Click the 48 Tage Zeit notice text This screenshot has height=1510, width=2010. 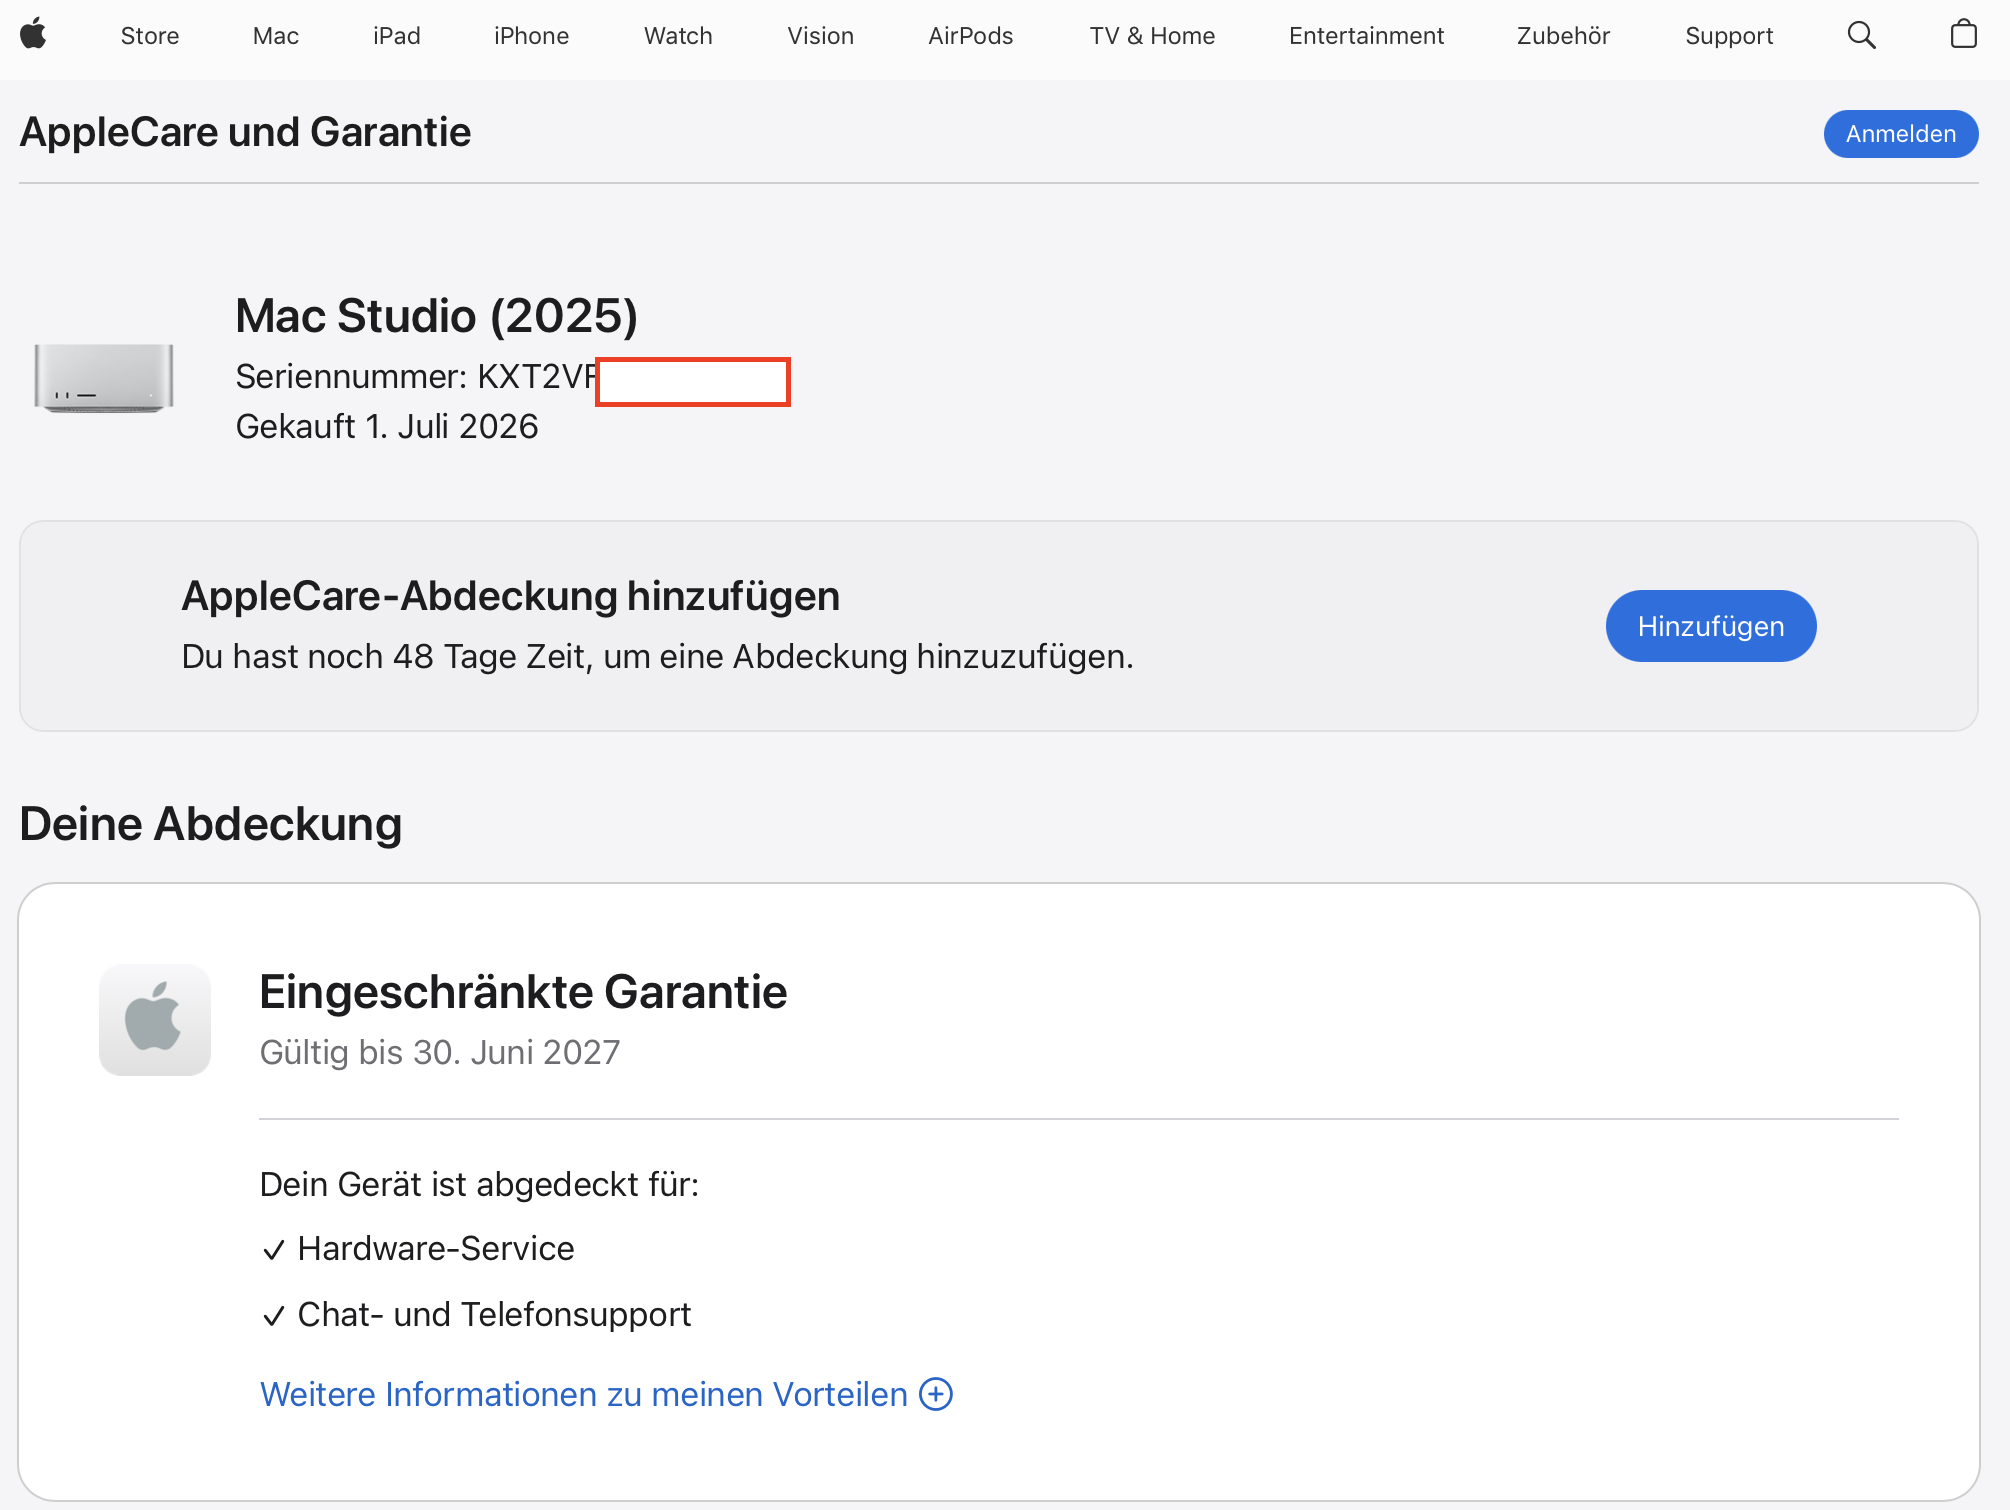point(657,657)
